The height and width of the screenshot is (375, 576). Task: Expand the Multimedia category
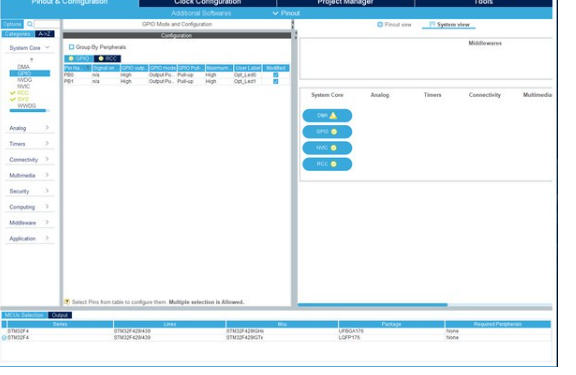[29, 175]
